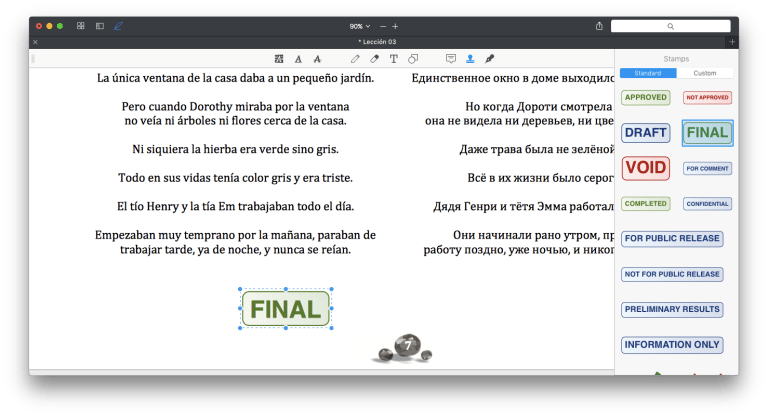Click the line 'Pero cuando Dorothy miraba por la ventana'
This screenshot has height=417, width=768.
pyautogui.click(x=235, y=107)
